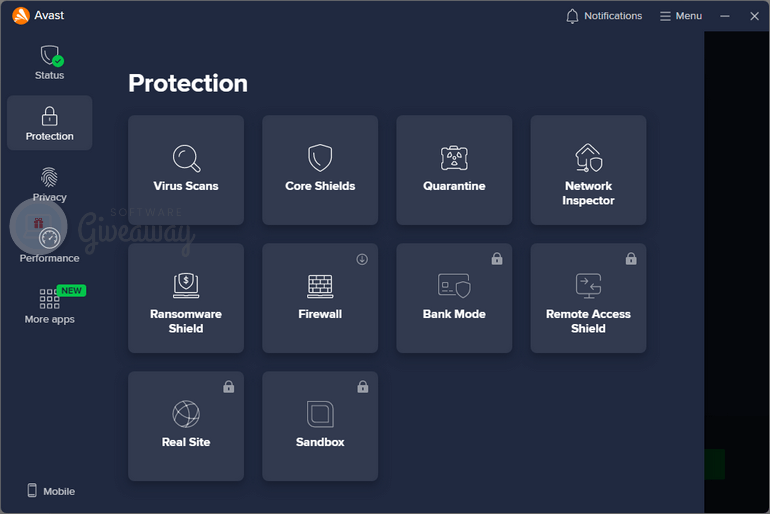Click the Remote Access Shield monitor icon
The width and height of the screenshot is (770, 514).
click(x=588, y=286)
